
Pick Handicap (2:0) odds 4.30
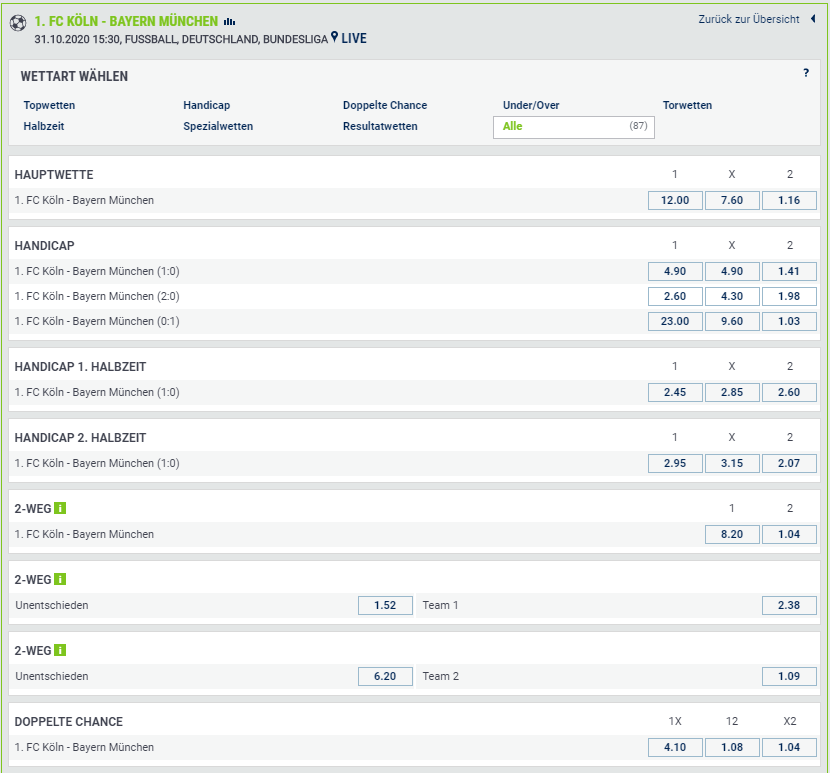(732, 296)
